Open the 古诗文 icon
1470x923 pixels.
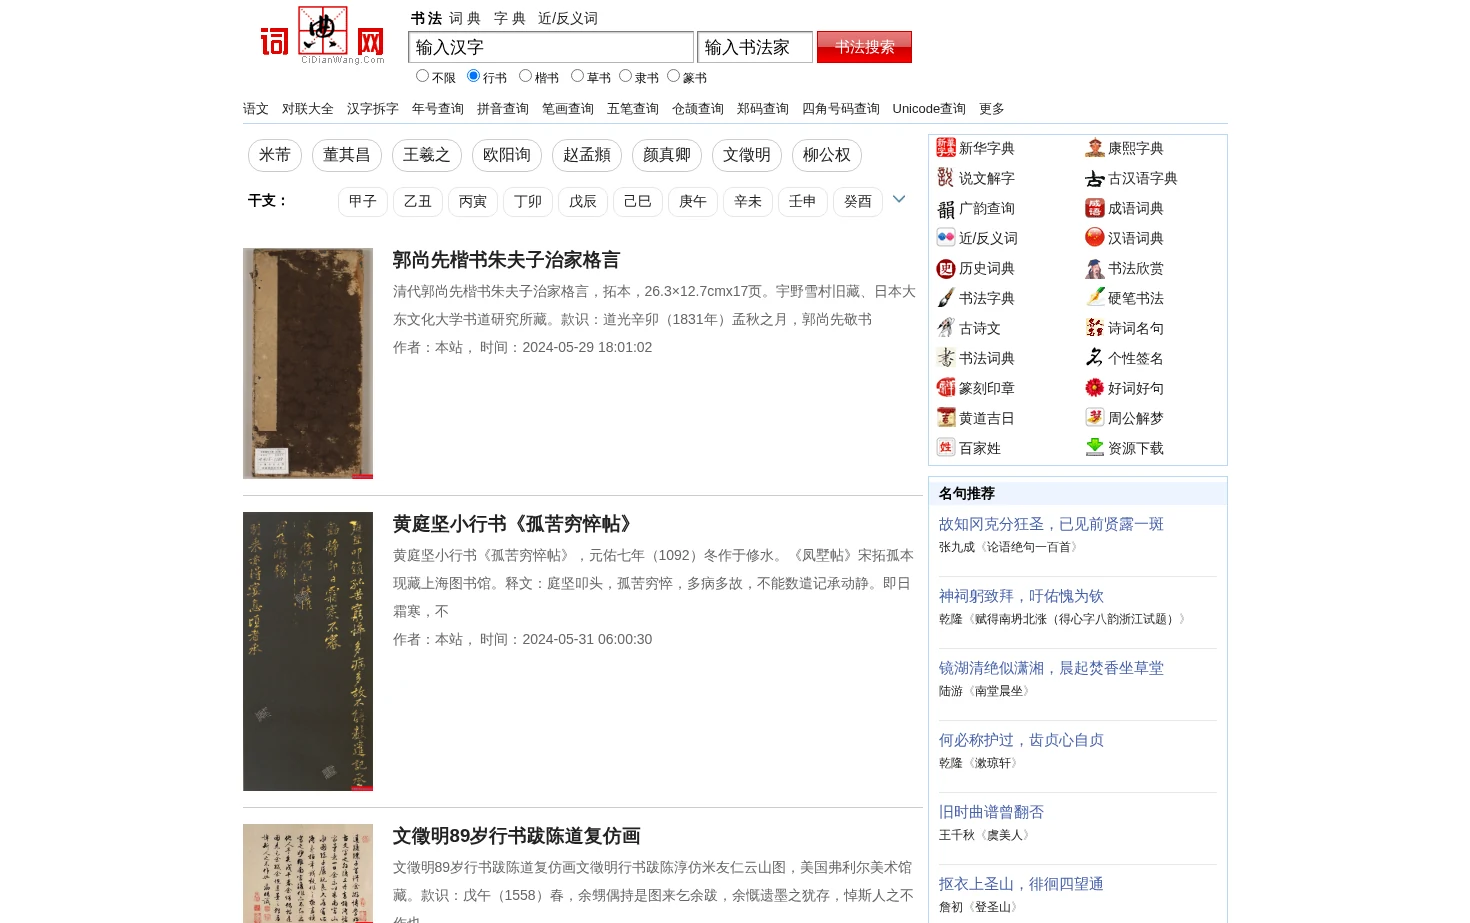click(x=945, y=328)
